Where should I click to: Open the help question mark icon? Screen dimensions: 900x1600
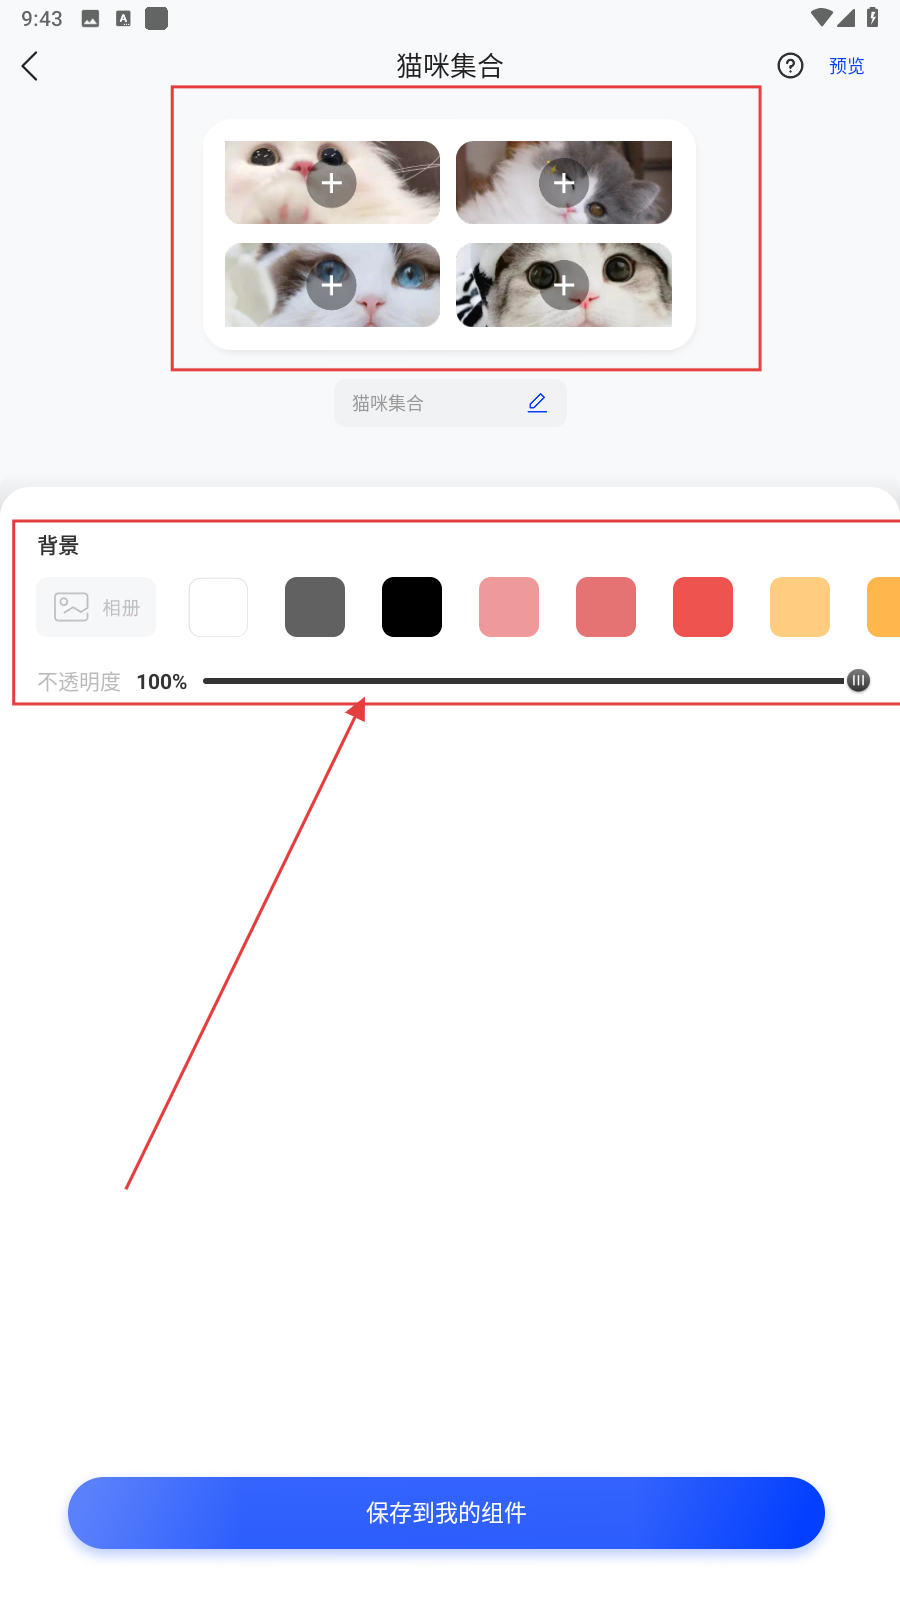click(x=790, y=66)
